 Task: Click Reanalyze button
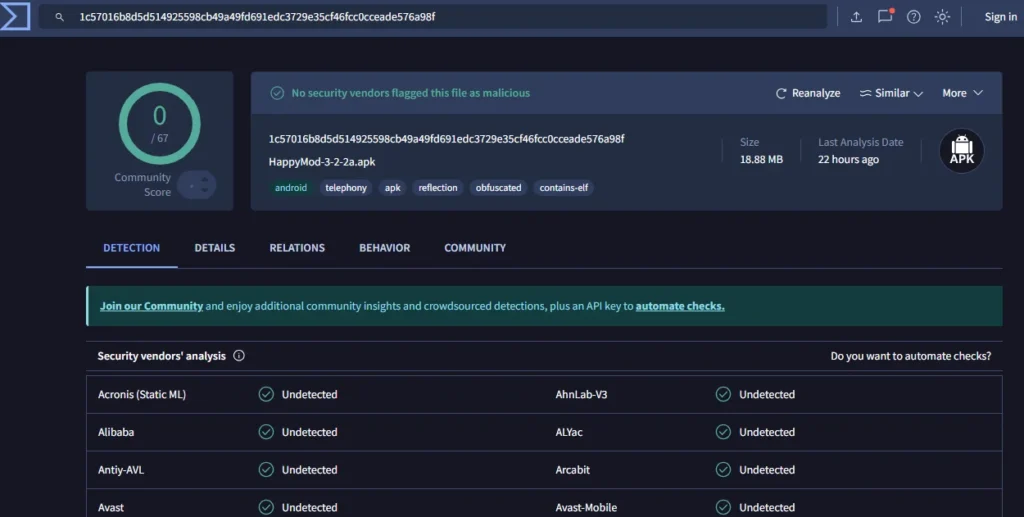click(808, 93)
